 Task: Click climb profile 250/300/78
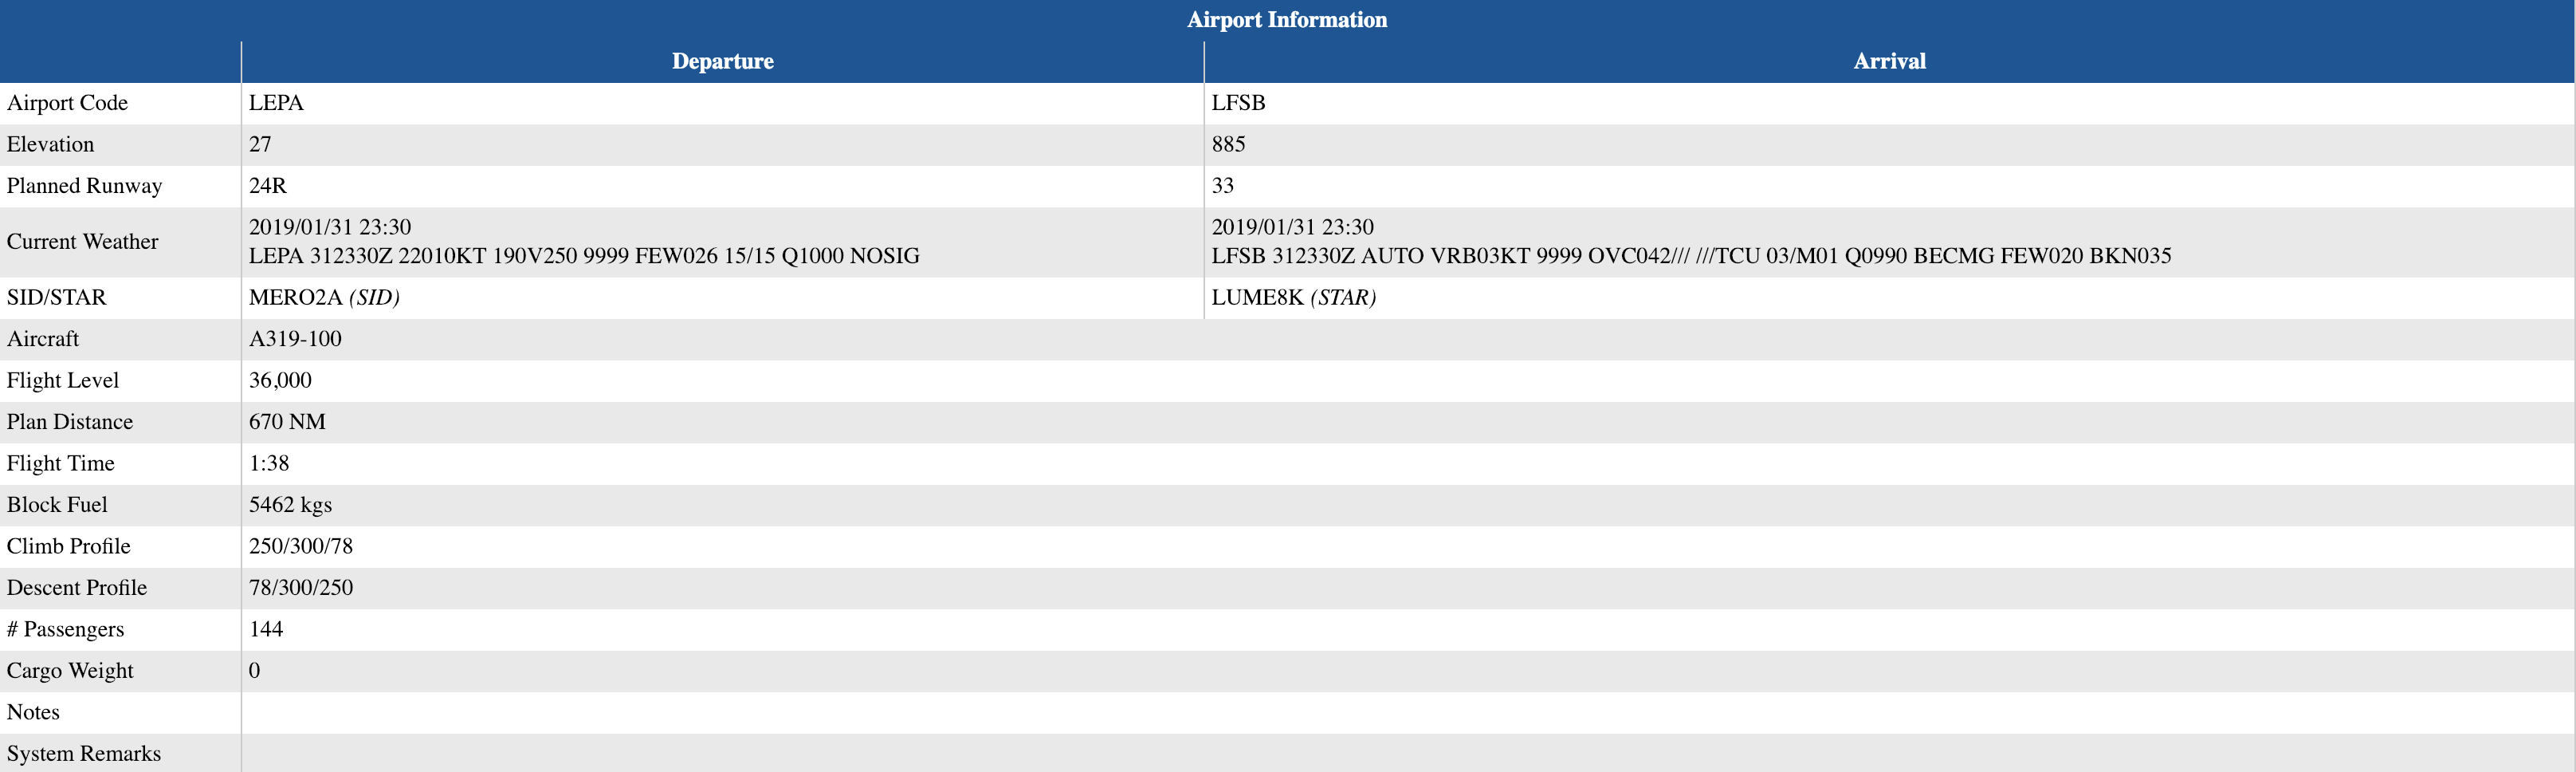click(x=301, y=547)
